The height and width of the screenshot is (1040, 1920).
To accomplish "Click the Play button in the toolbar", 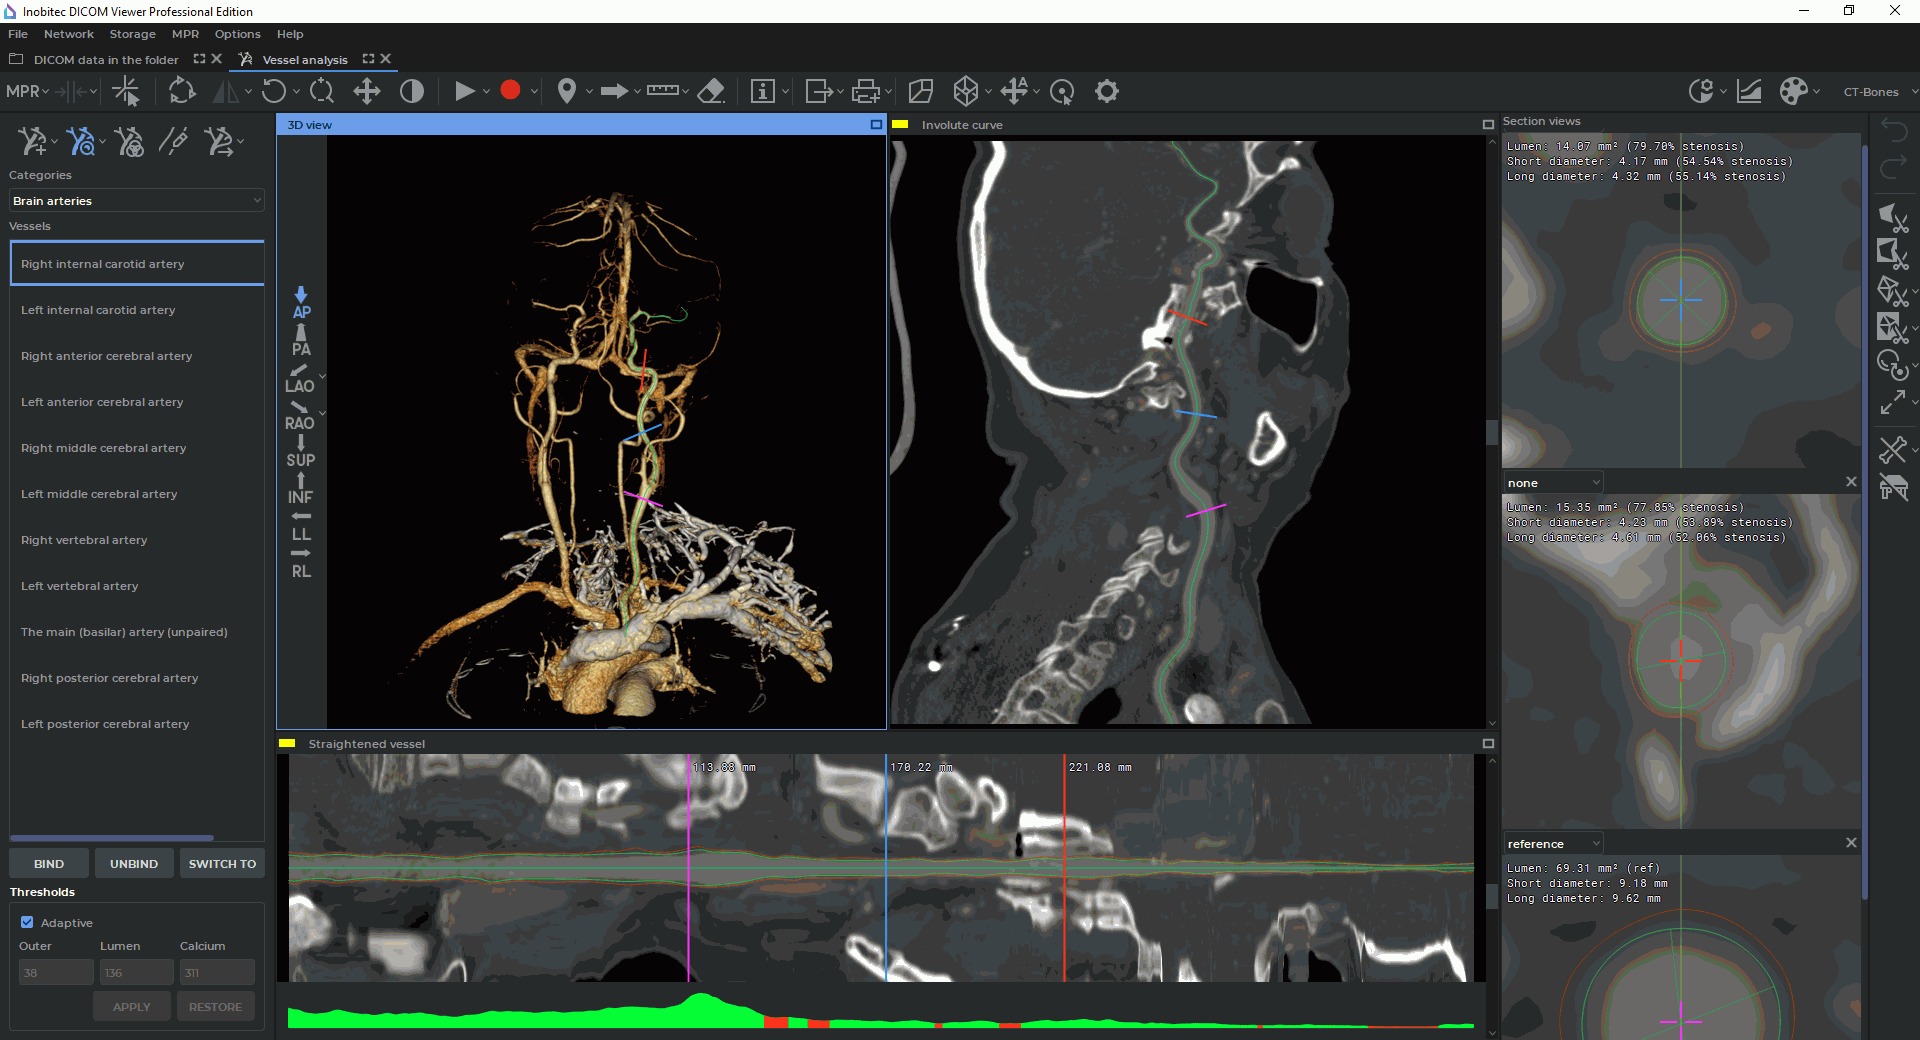I will [x=464, y=91].
